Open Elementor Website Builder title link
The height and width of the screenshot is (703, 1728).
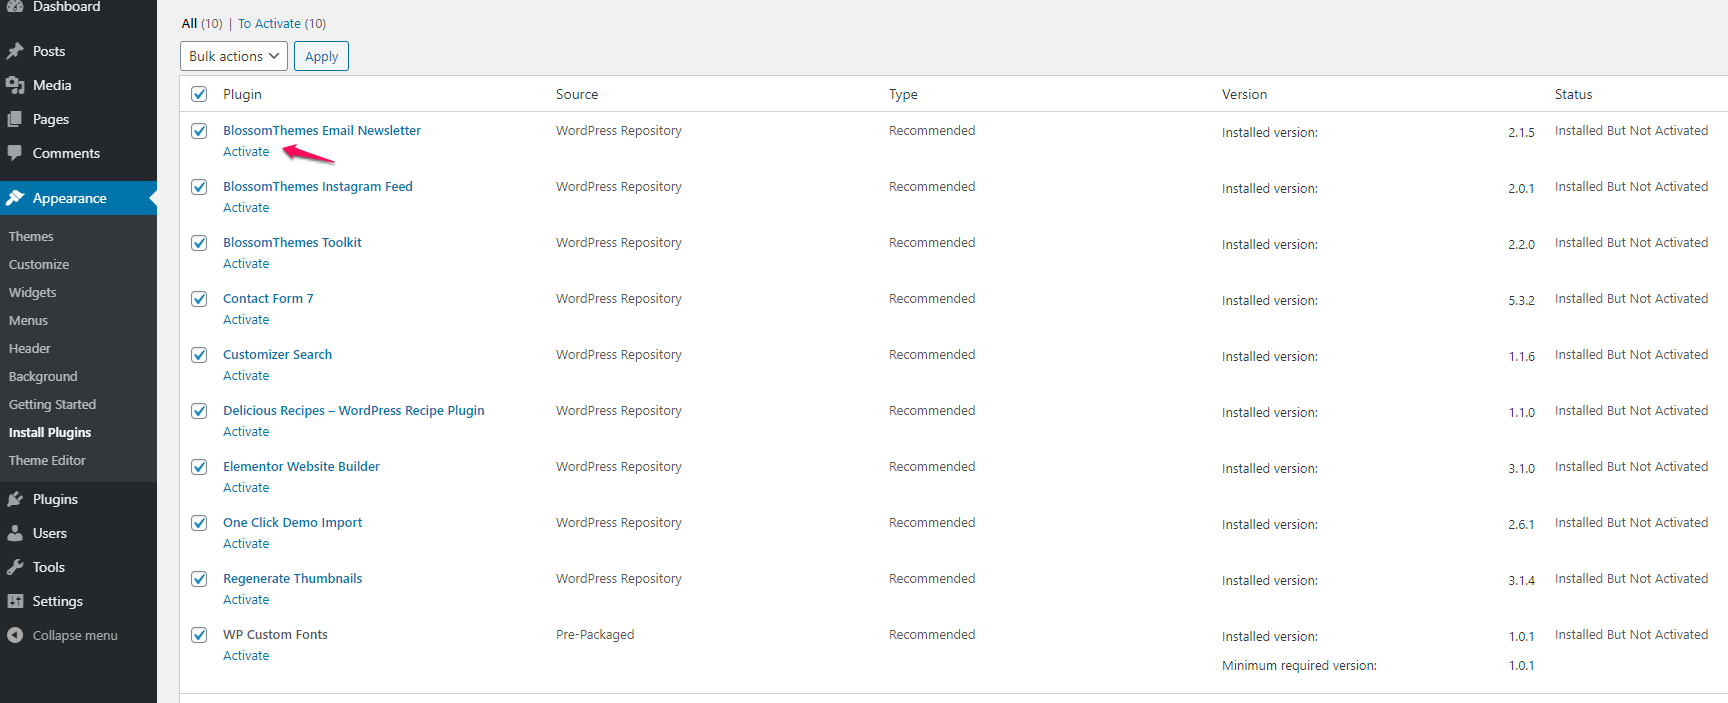click(301, 467)
